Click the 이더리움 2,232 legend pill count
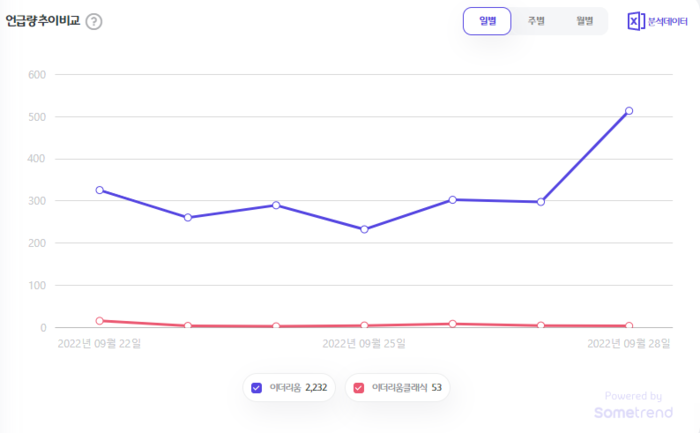The height and width of the screenshot is (433, 700). (x=314, y=387)
